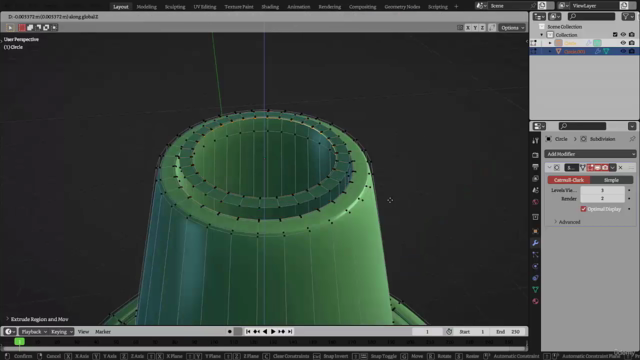Click the use preview range clock icon
The height and width of the screenshot is (360, 640).
pos(449,331)
